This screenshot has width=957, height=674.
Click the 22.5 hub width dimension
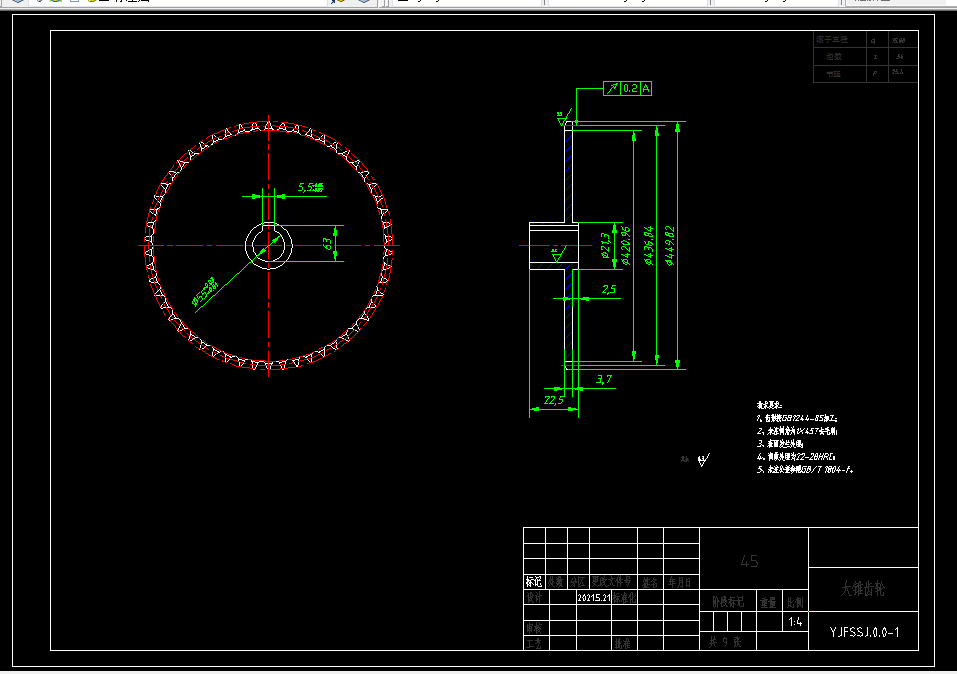click(554, 400)
